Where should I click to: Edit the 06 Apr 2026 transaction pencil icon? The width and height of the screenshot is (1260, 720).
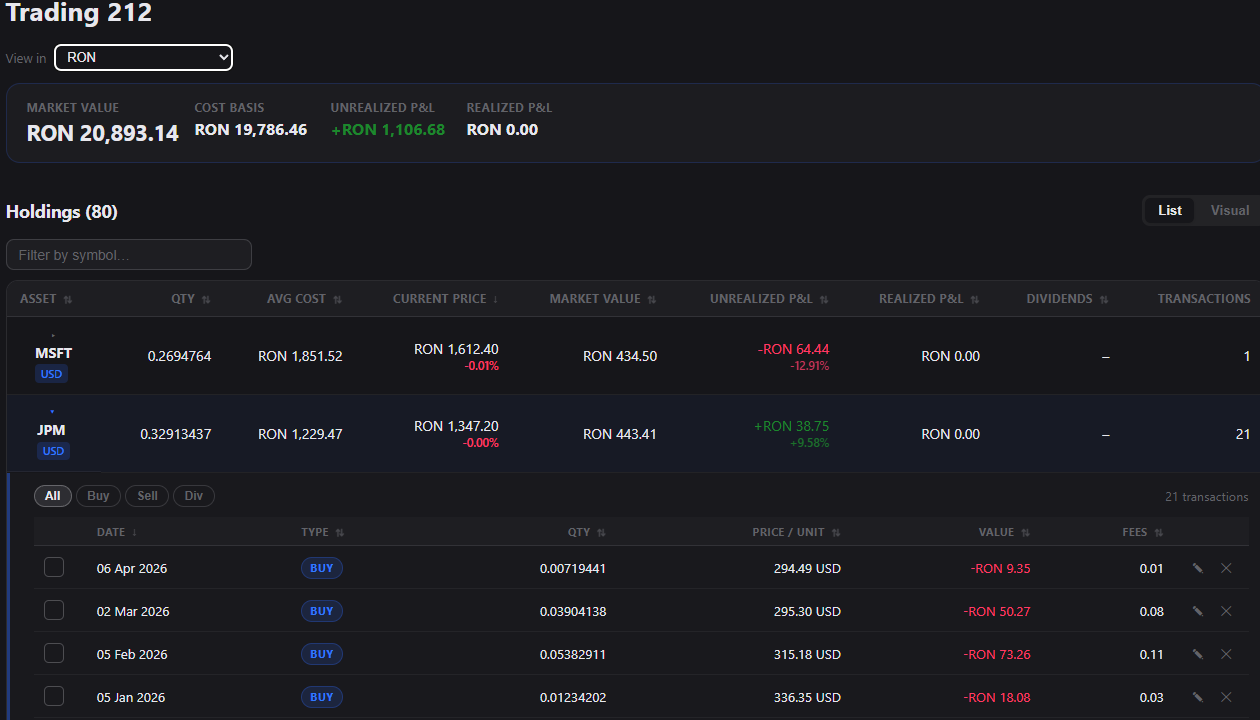[1198, 568]
